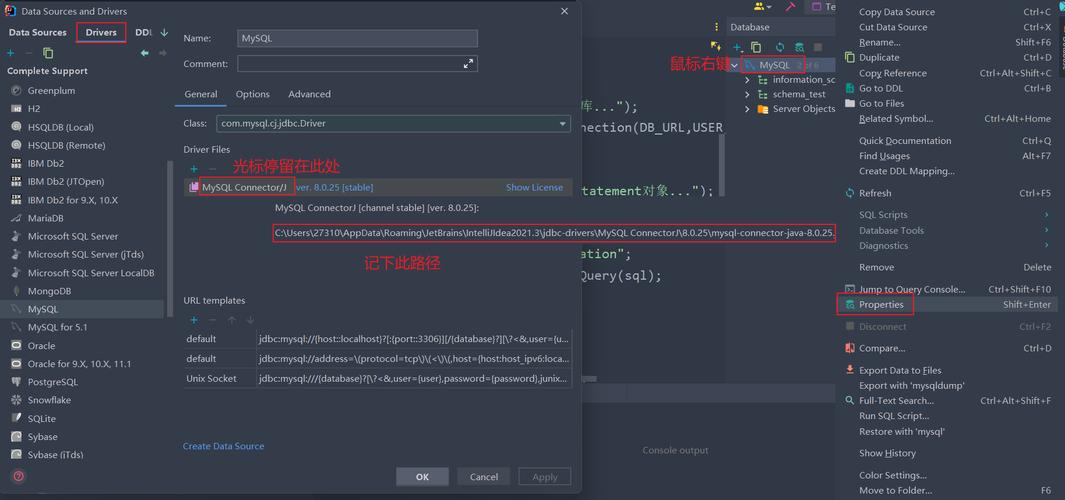Click the users icon in the top toolbar

(x=762, y=6)
